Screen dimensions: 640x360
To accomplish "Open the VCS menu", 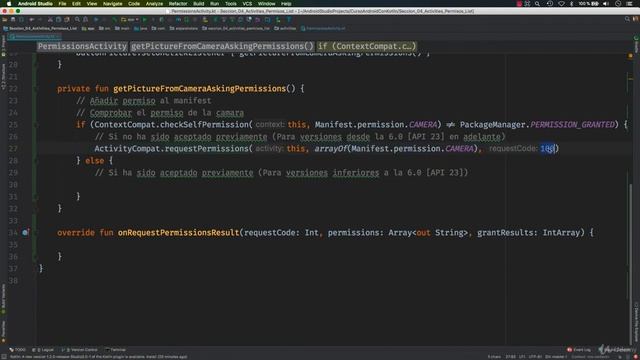I will 247,4.
